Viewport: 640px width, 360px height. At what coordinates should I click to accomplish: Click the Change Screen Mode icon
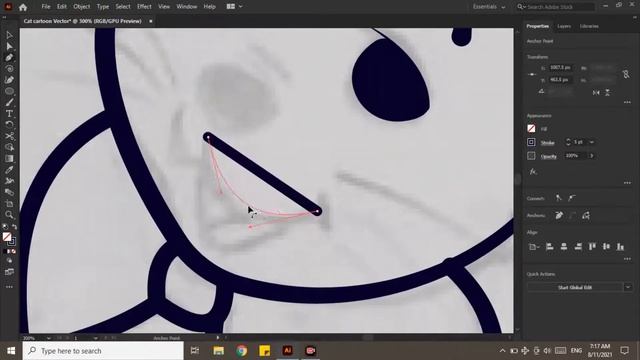[9, 272]
